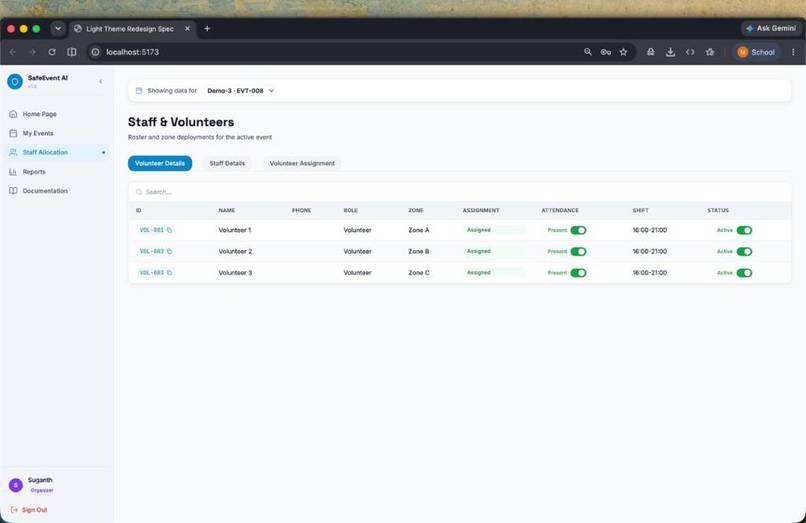Open browser three-dot menu
The height and width of the screenshot is (523, 806).
[793, 52]
